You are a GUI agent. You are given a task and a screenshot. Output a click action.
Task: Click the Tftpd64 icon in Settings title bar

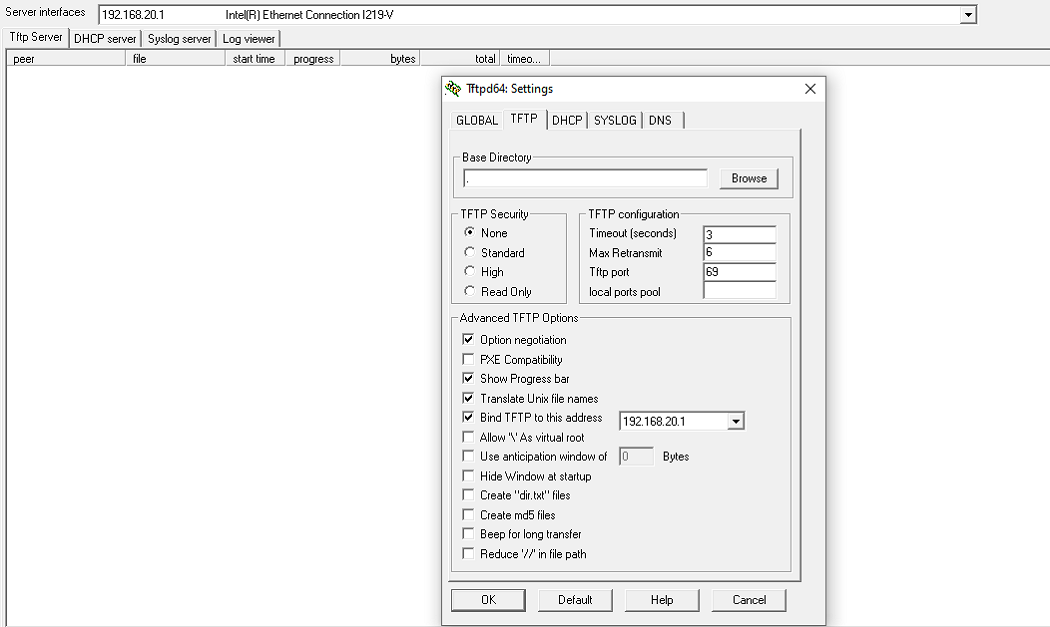tap(454, 89)
